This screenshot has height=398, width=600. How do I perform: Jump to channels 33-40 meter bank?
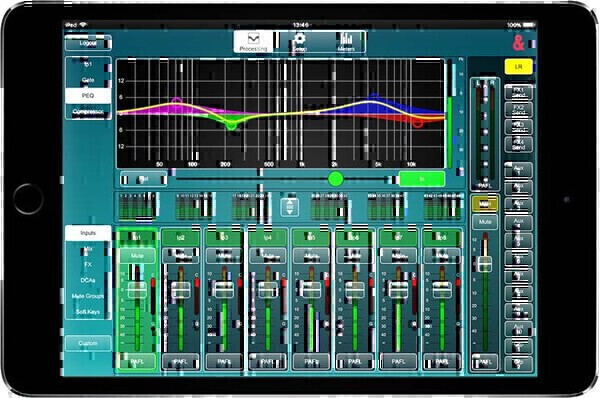click(x=386, y=207)
